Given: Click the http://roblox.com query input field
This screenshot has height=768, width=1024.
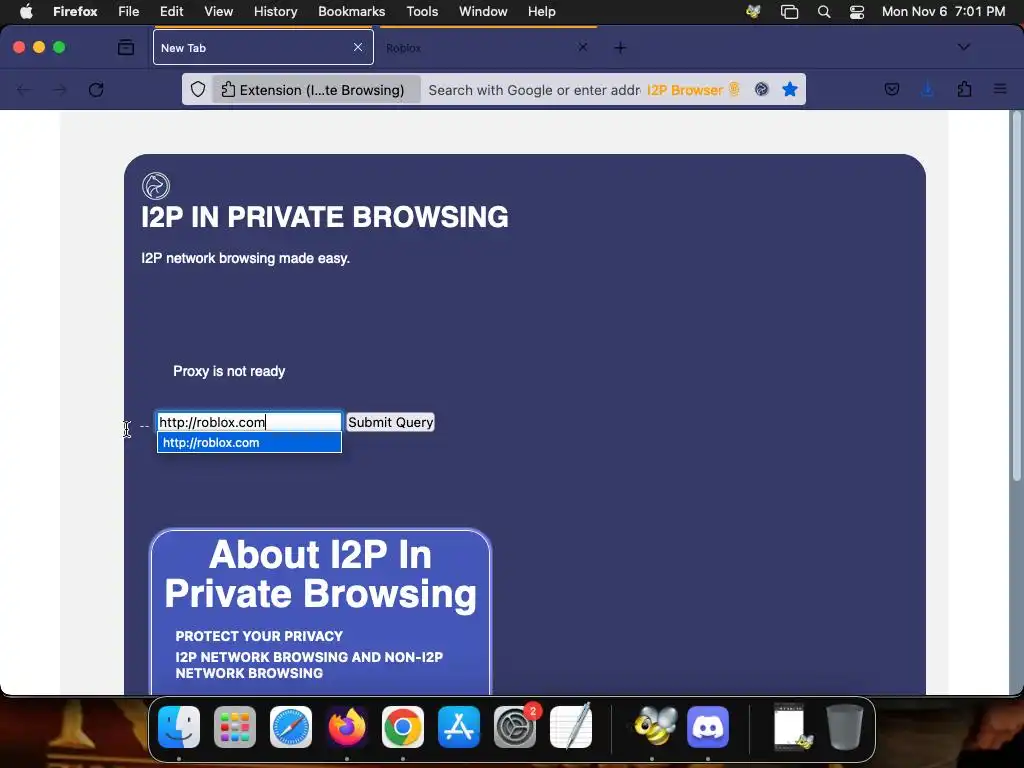Looking at the screenshot, I should tap(249, 422).
